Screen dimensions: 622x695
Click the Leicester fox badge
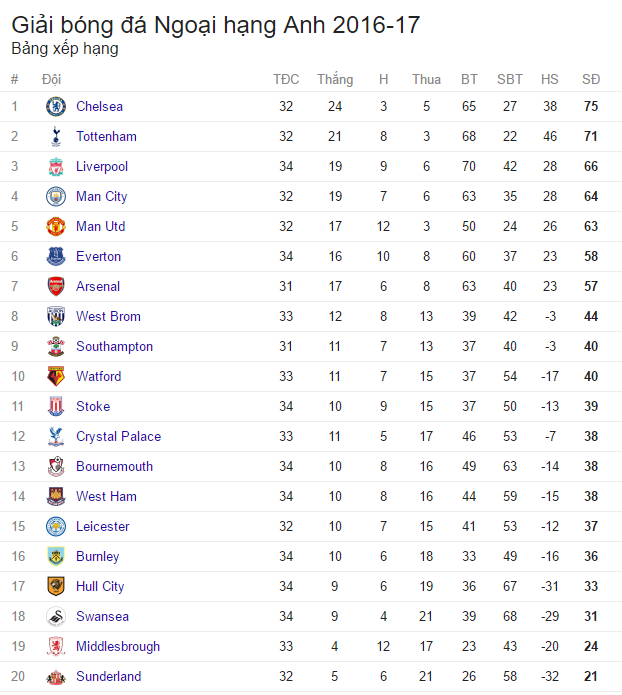(x=56, y=527)
